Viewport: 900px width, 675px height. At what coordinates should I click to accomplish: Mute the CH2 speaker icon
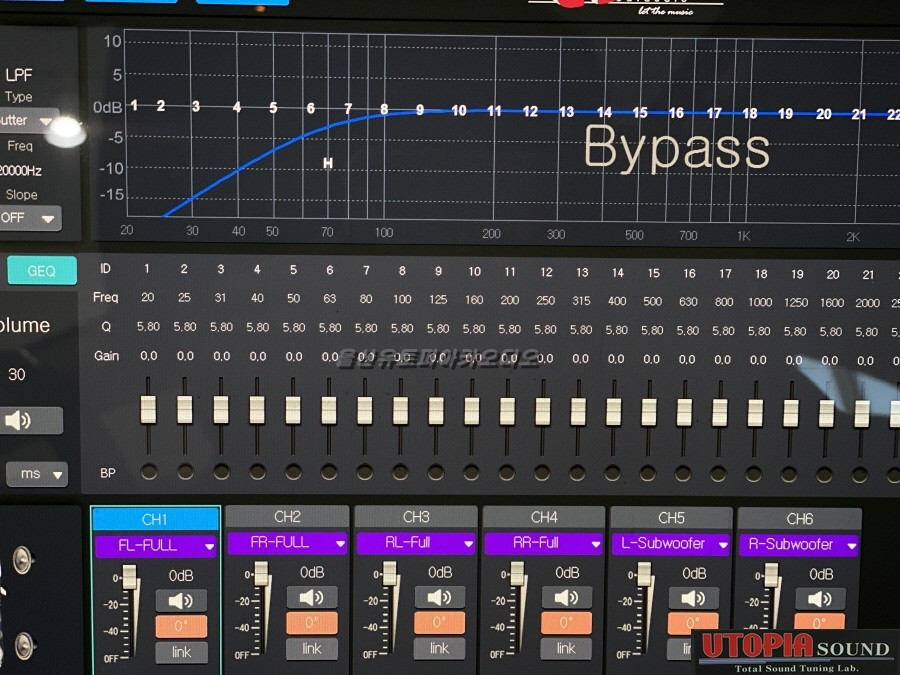(311, 597)
